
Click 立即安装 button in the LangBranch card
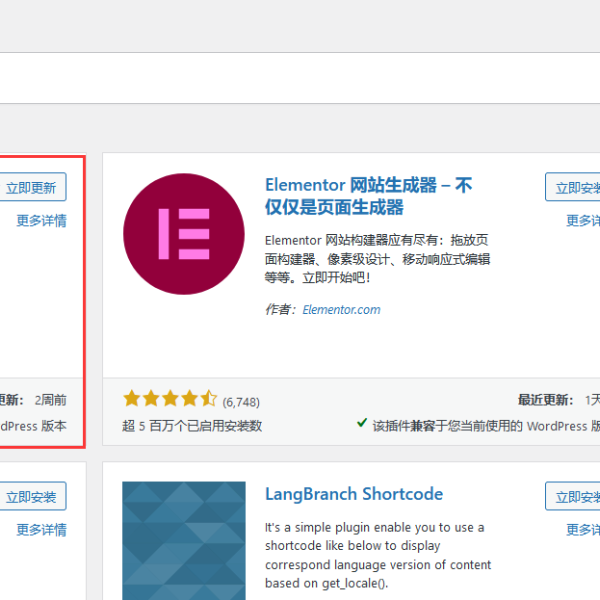coord(573,496)
